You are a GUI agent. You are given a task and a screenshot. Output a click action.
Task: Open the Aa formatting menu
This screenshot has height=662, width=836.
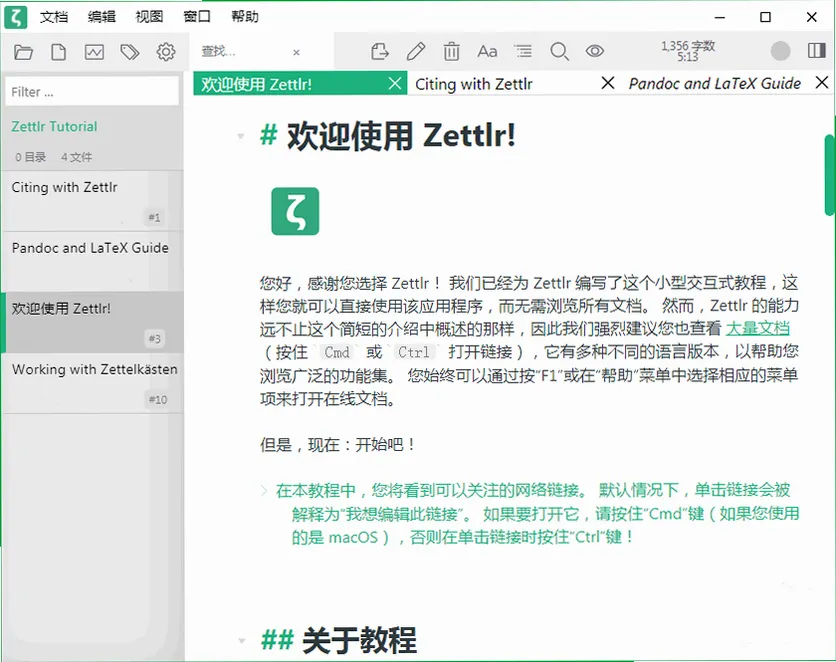click(487, 51)
